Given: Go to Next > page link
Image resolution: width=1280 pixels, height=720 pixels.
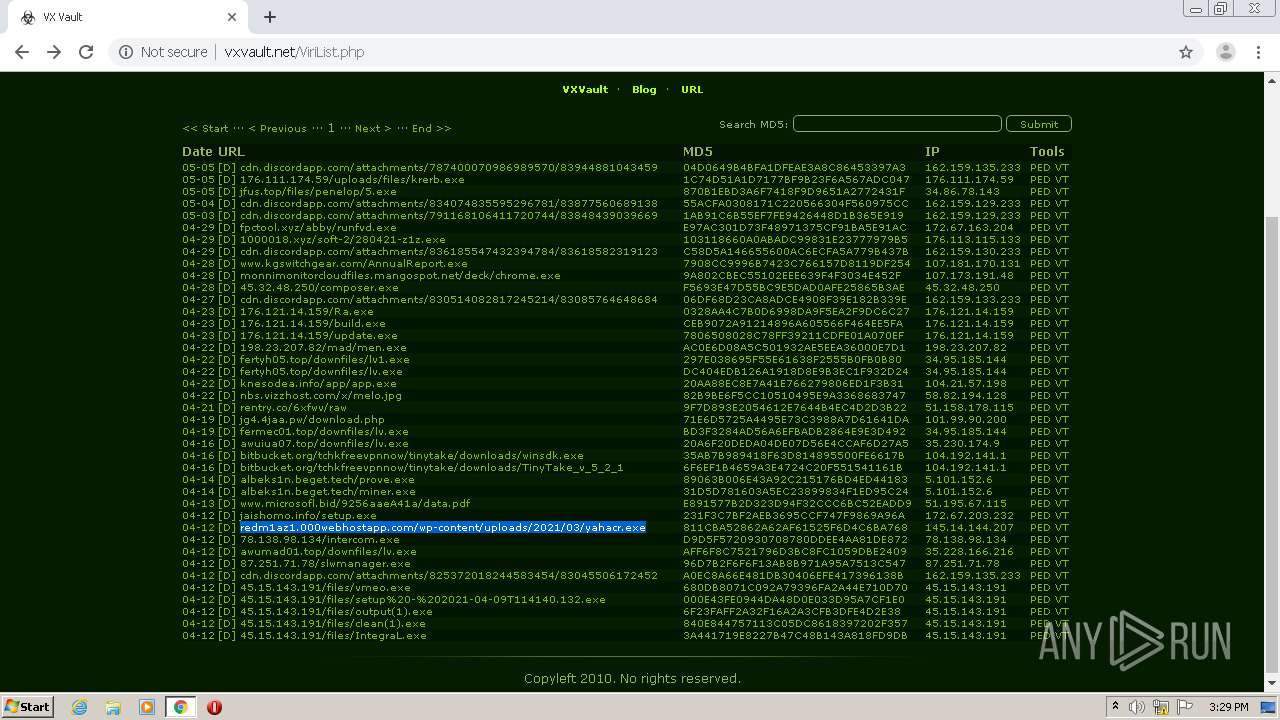Looking at the screenshot, I should point(373,128).
